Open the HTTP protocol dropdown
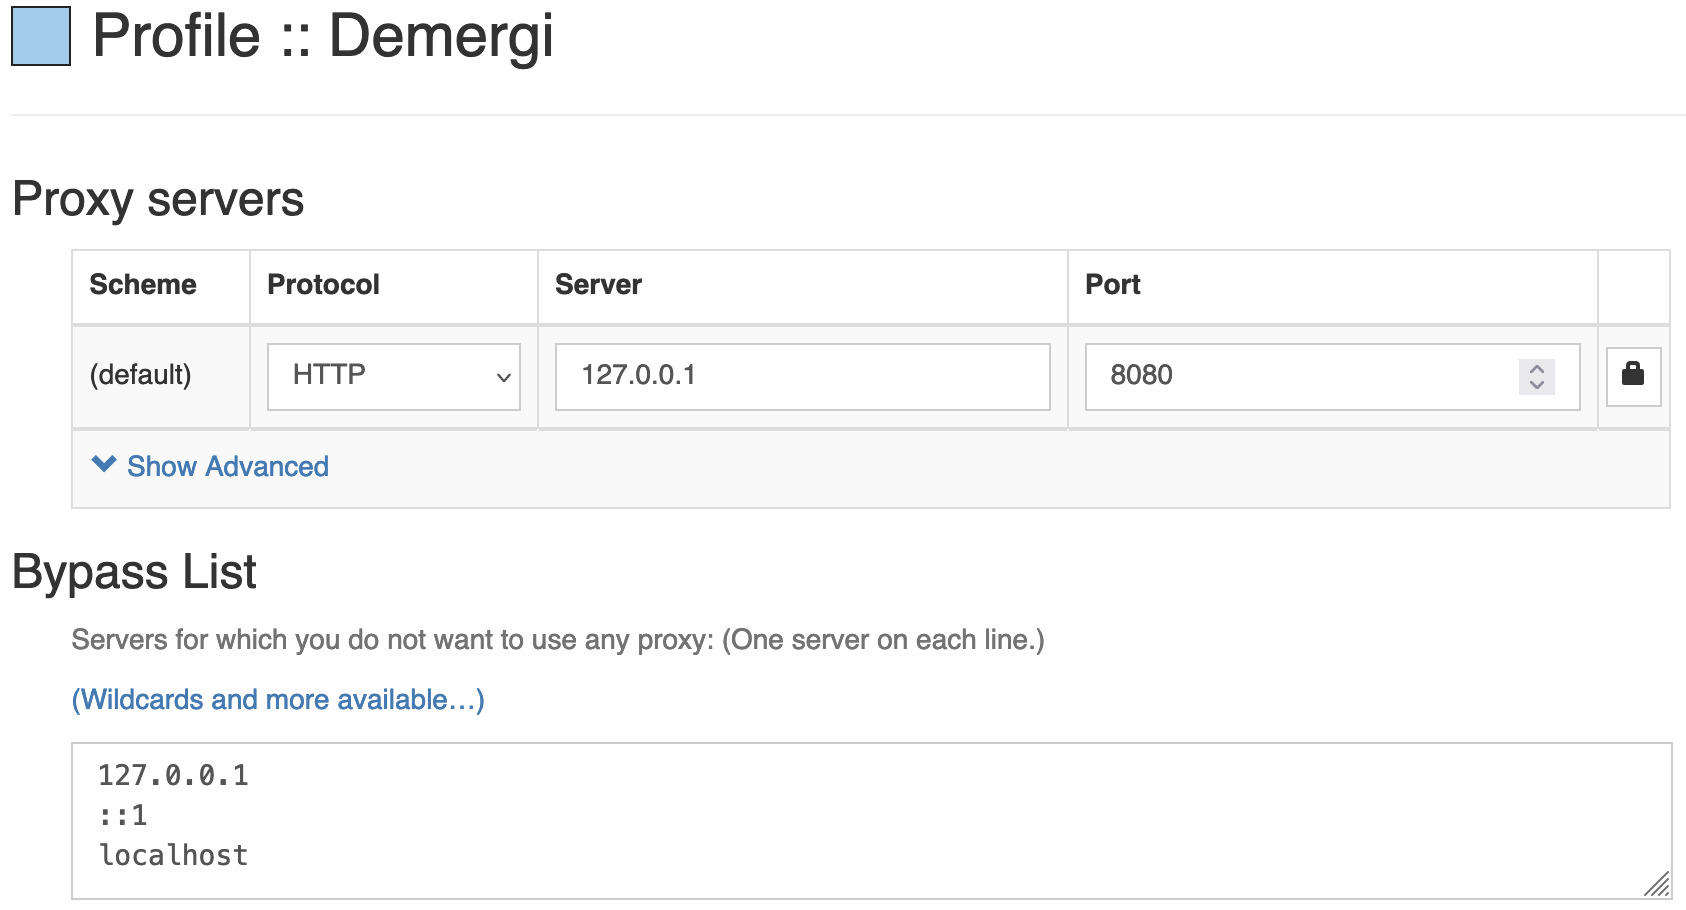 (380, 376)
